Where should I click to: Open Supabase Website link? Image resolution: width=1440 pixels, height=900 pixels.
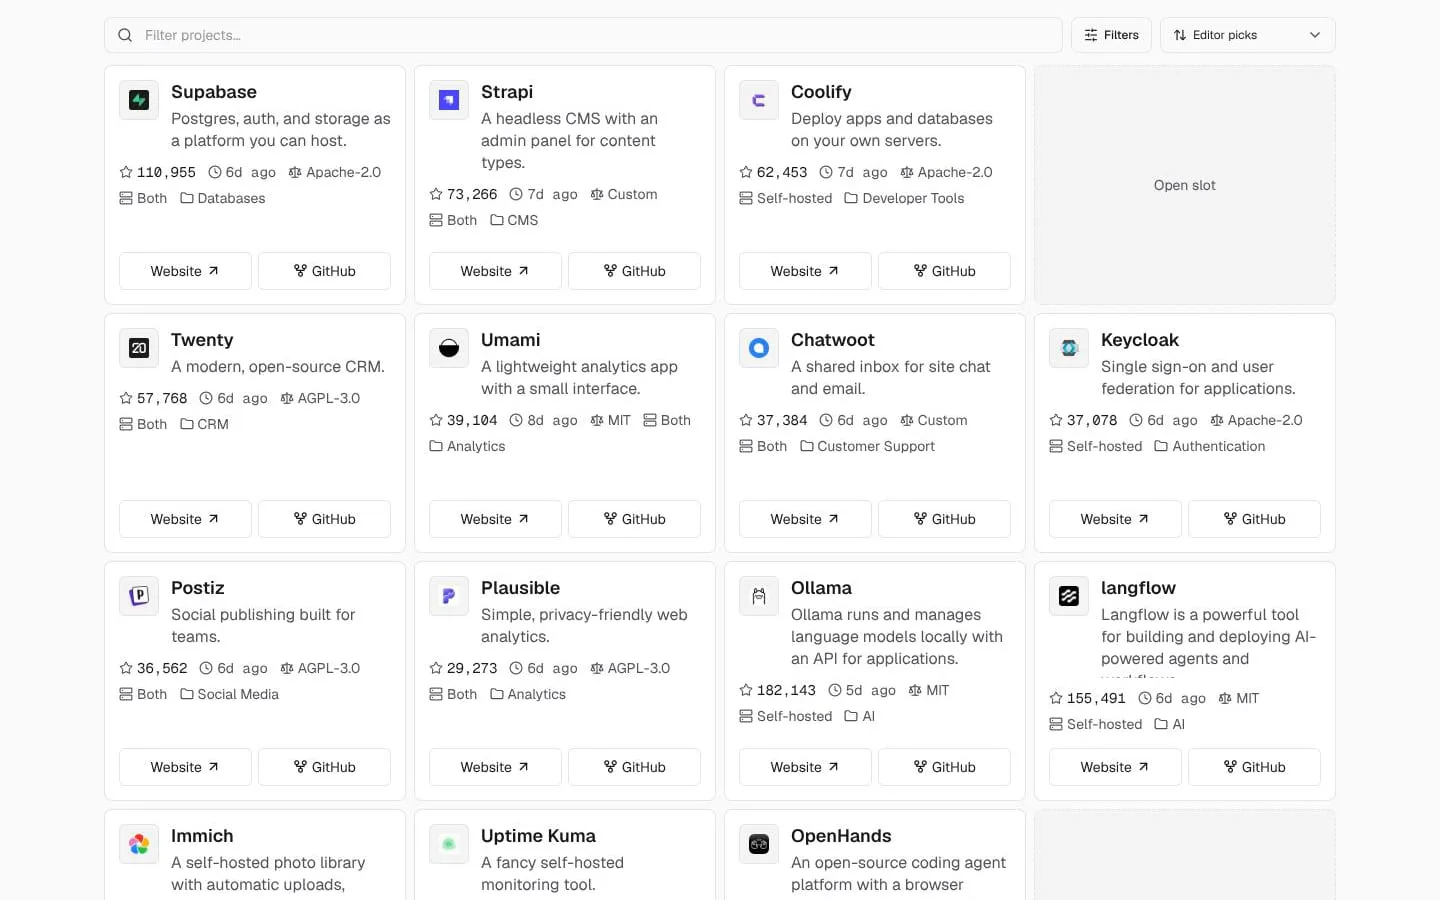(185, 271)
